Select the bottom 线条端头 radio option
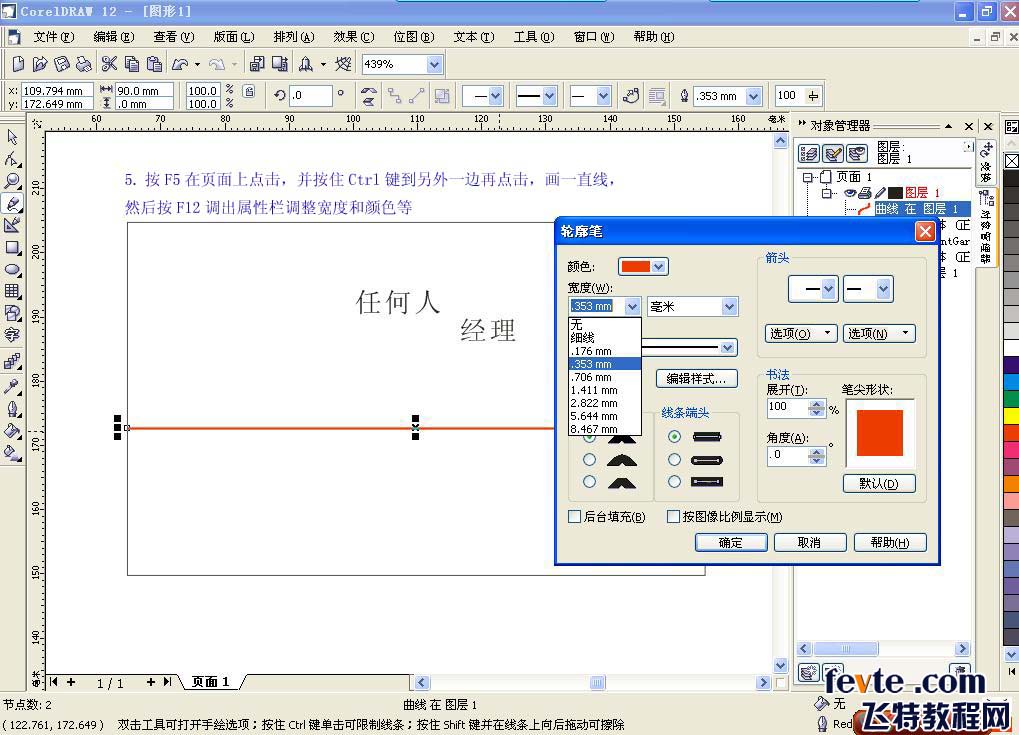1019x735 pixels. click(675, 482)
